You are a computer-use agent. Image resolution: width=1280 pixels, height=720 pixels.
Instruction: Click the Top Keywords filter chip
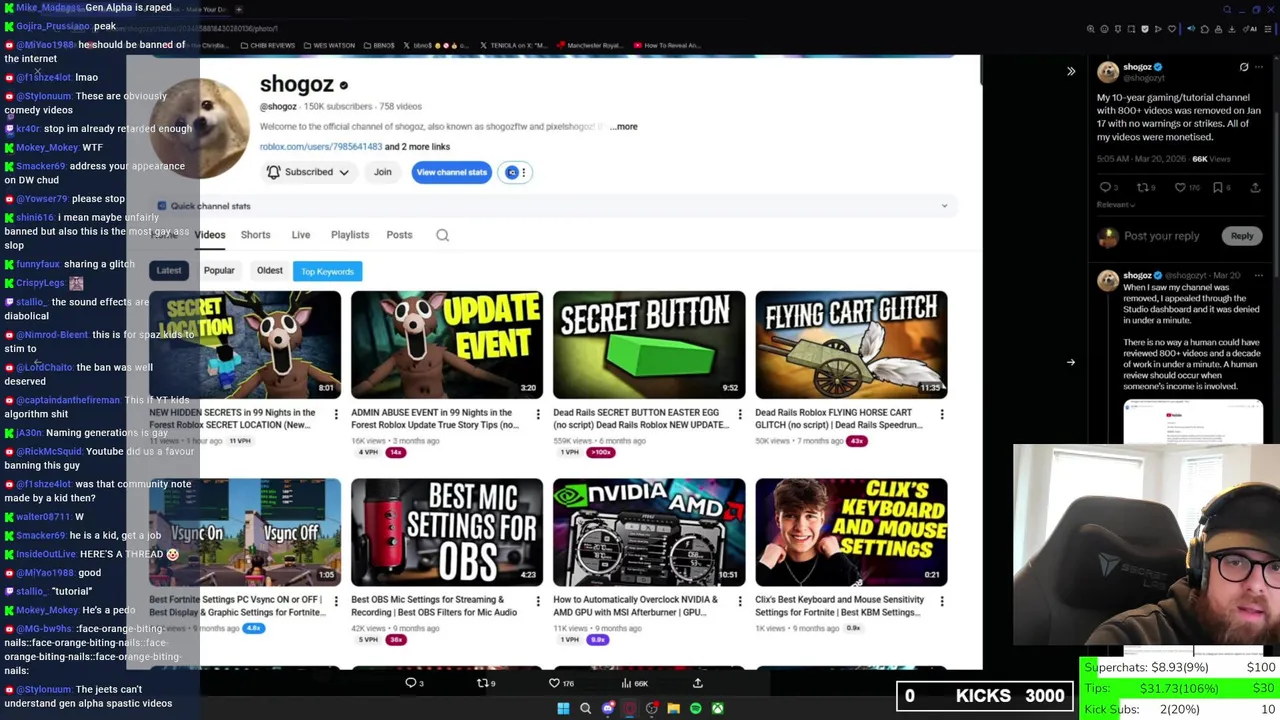point(327,271)
